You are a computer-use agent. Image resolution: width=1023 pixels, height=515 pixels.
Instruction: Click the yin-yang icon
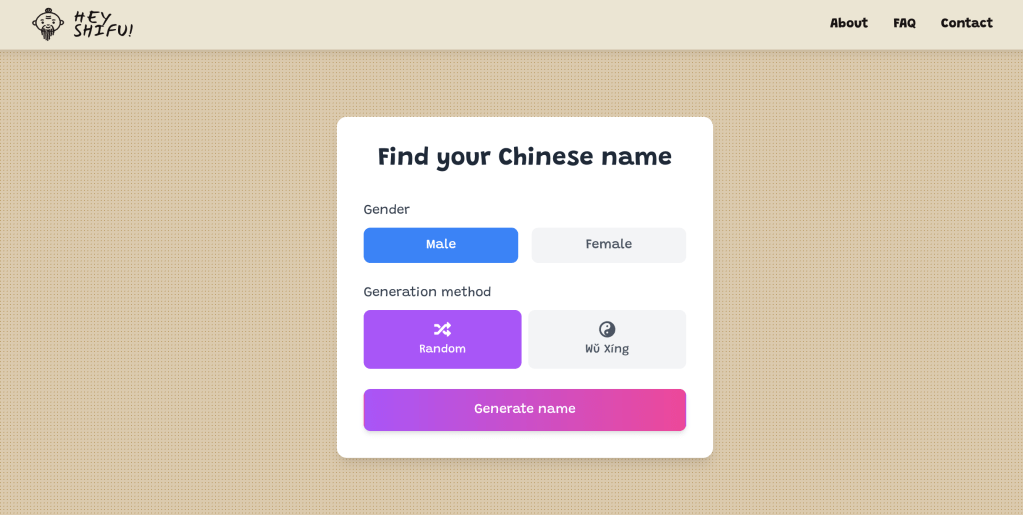(x=607, y=330)
